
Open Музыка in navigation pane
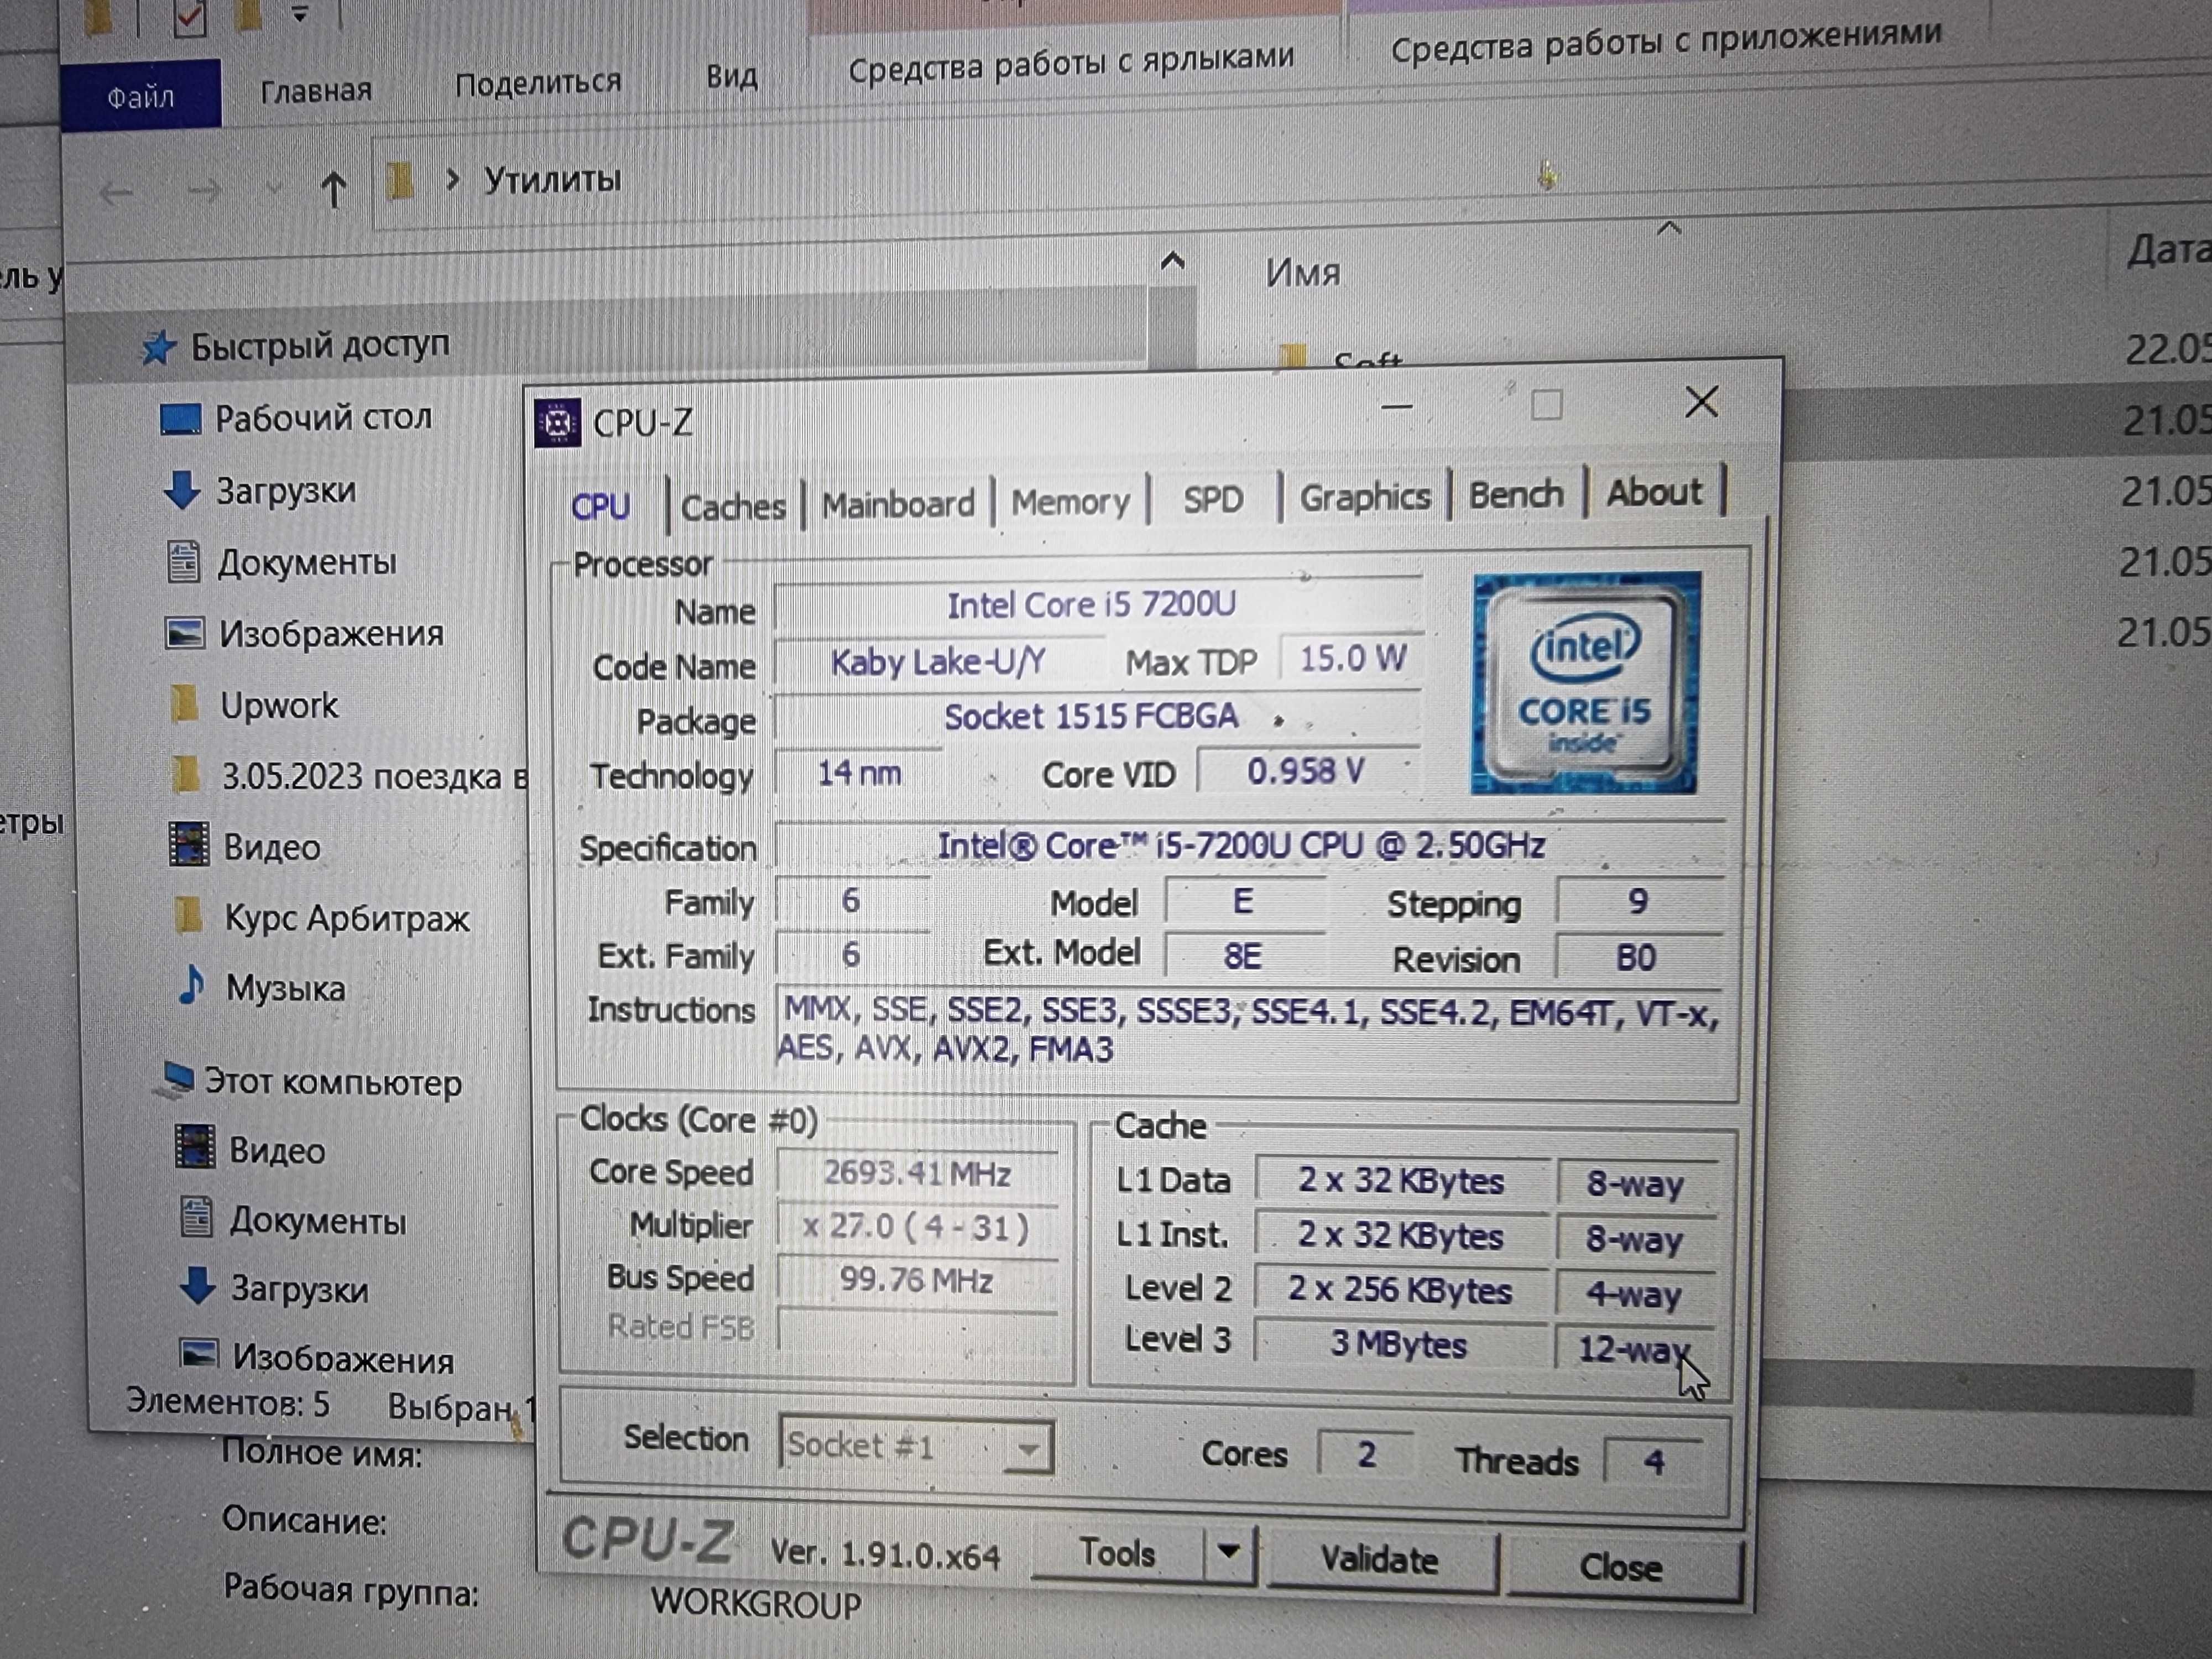click(285, 988)
